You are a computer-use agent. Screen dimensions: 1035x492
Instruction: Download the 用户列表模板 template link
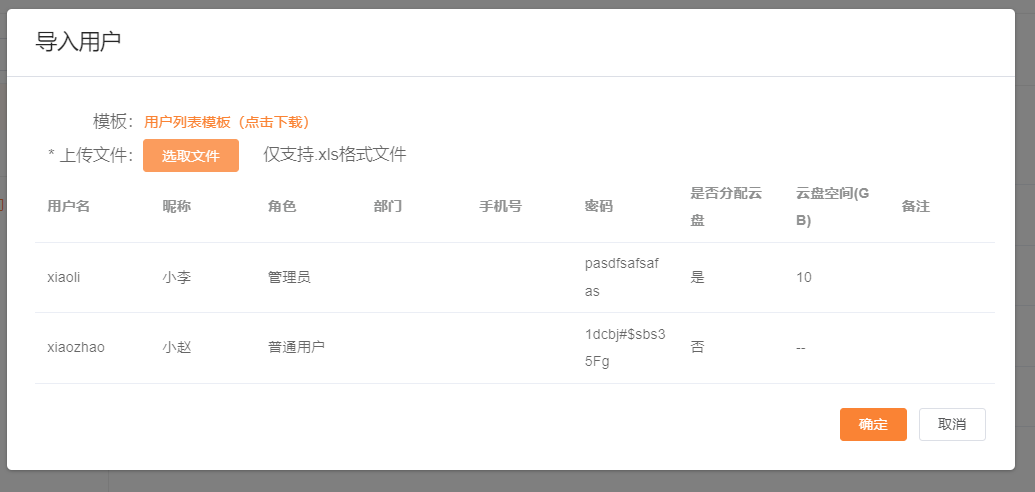(x=227, y=122)
